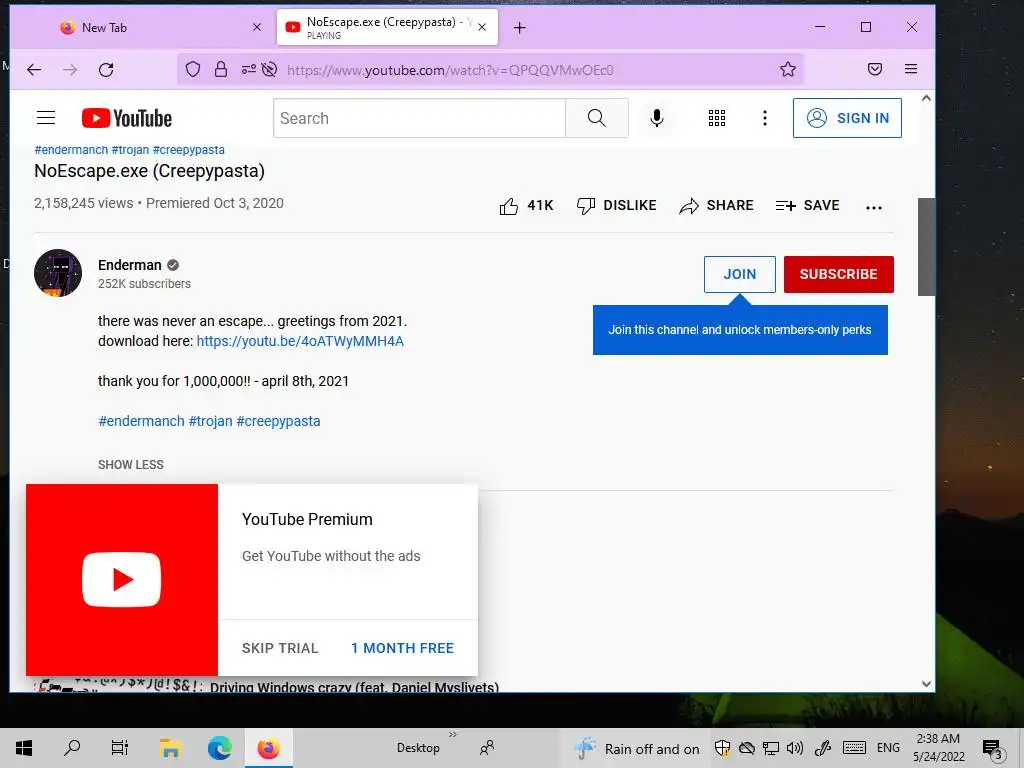This screenshot has width=1024, height=768.
Task: Subscribe to the Enderman channel
Action: (x=839, y=274)
